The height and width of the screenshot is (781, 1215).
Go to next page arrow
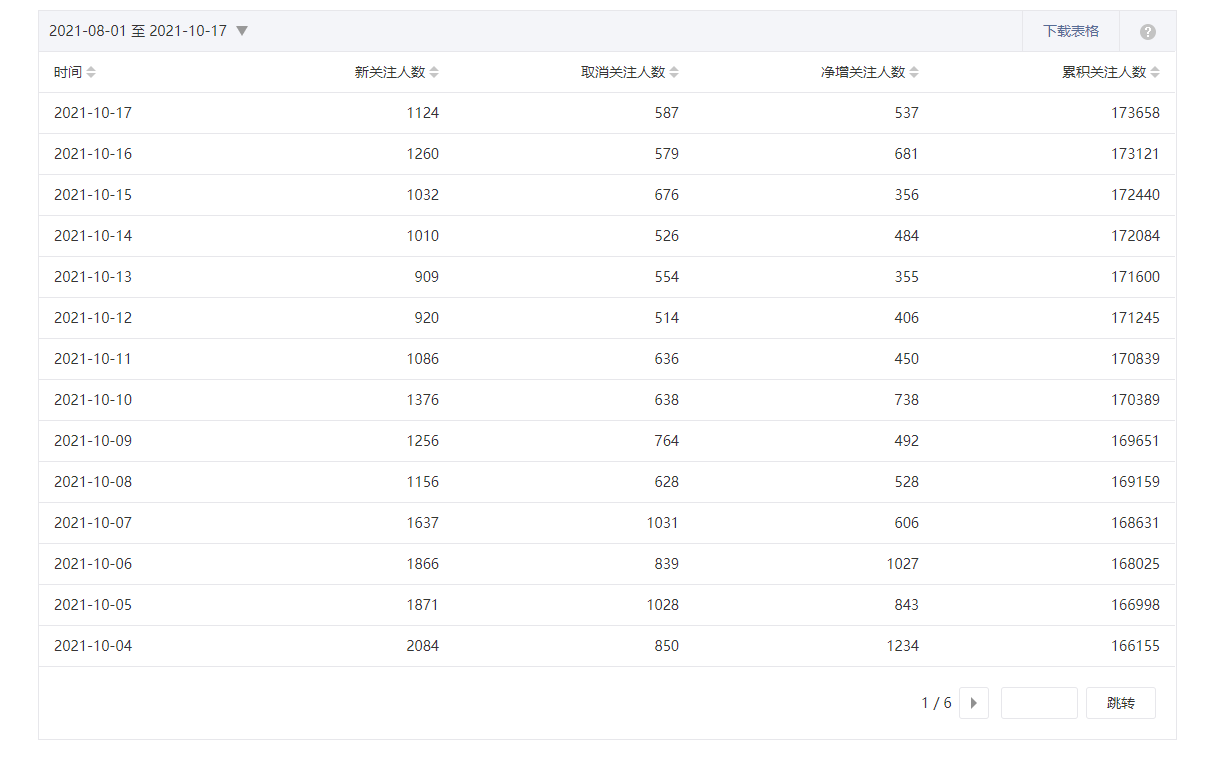pyautogui.click(x=973, y=703)
